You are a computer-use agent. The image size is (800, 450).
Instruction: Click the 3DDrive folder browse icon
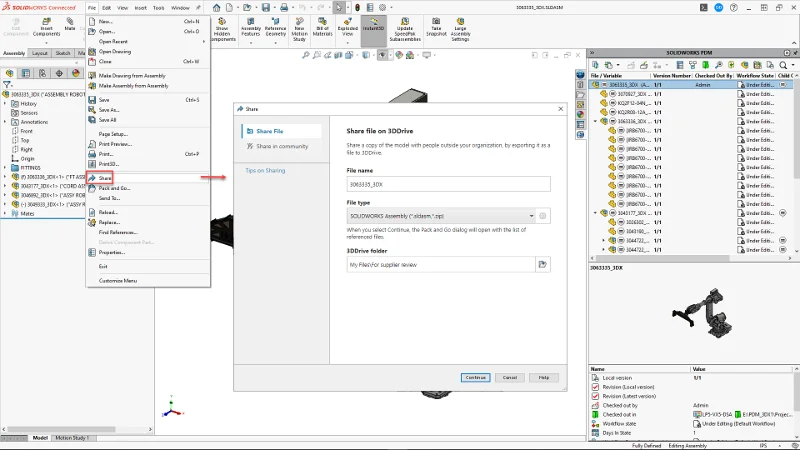(x=543, y=265)
